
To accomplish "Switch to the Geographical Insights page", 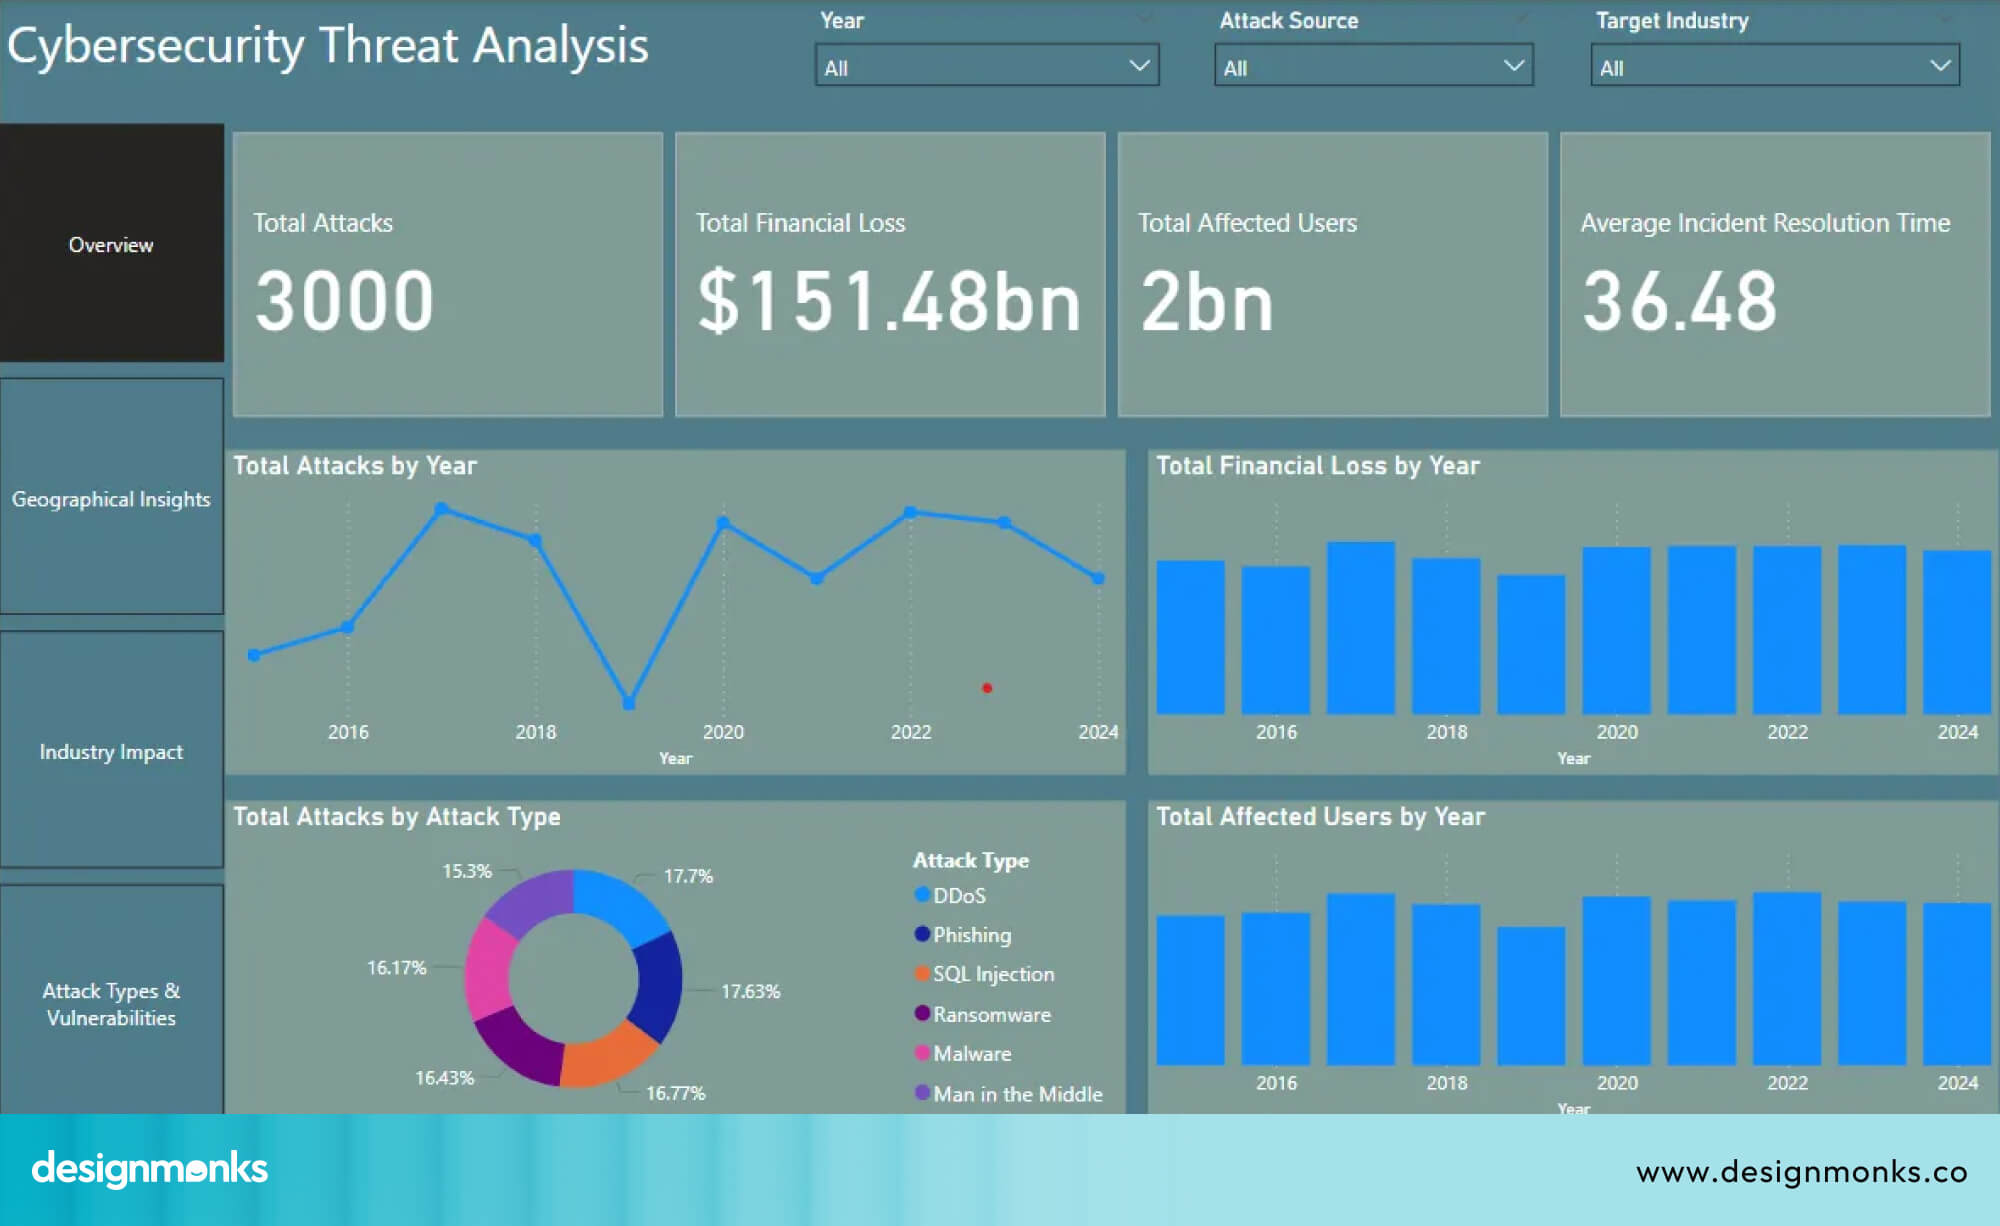I will tap(112, 498).
